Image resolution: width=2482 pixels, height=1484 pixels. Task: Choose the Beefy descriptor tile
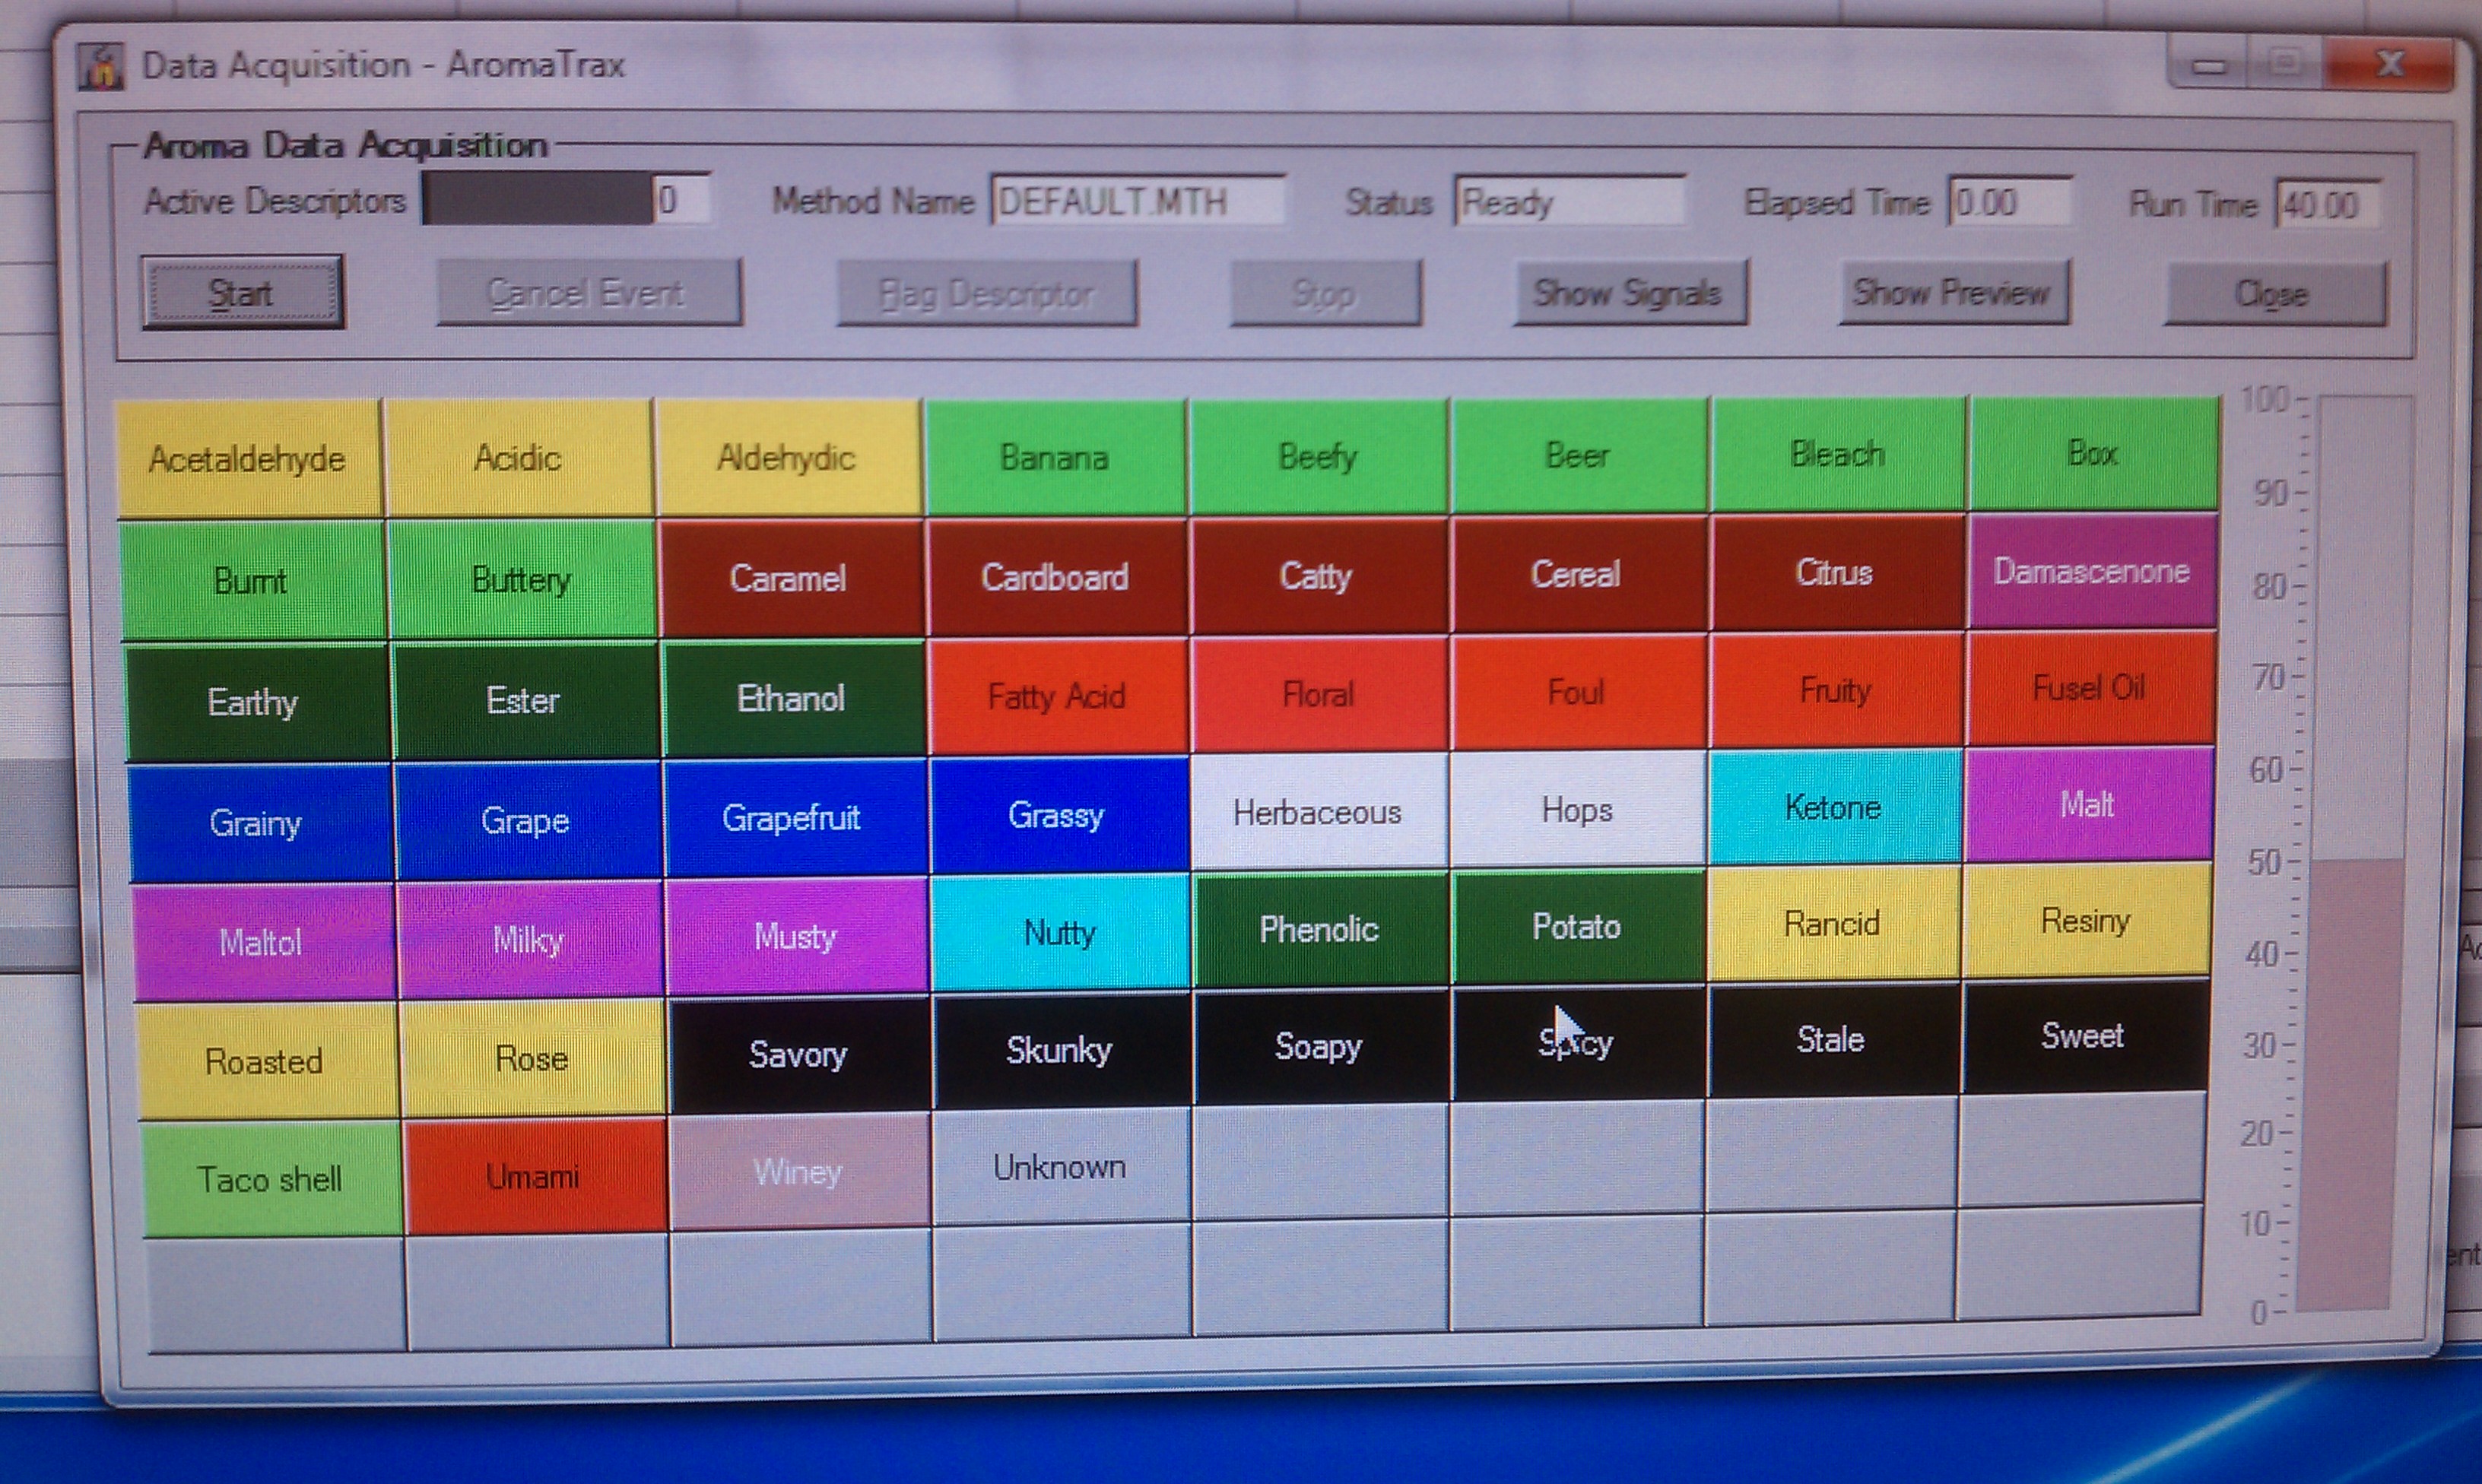(x=1319, y=456)
